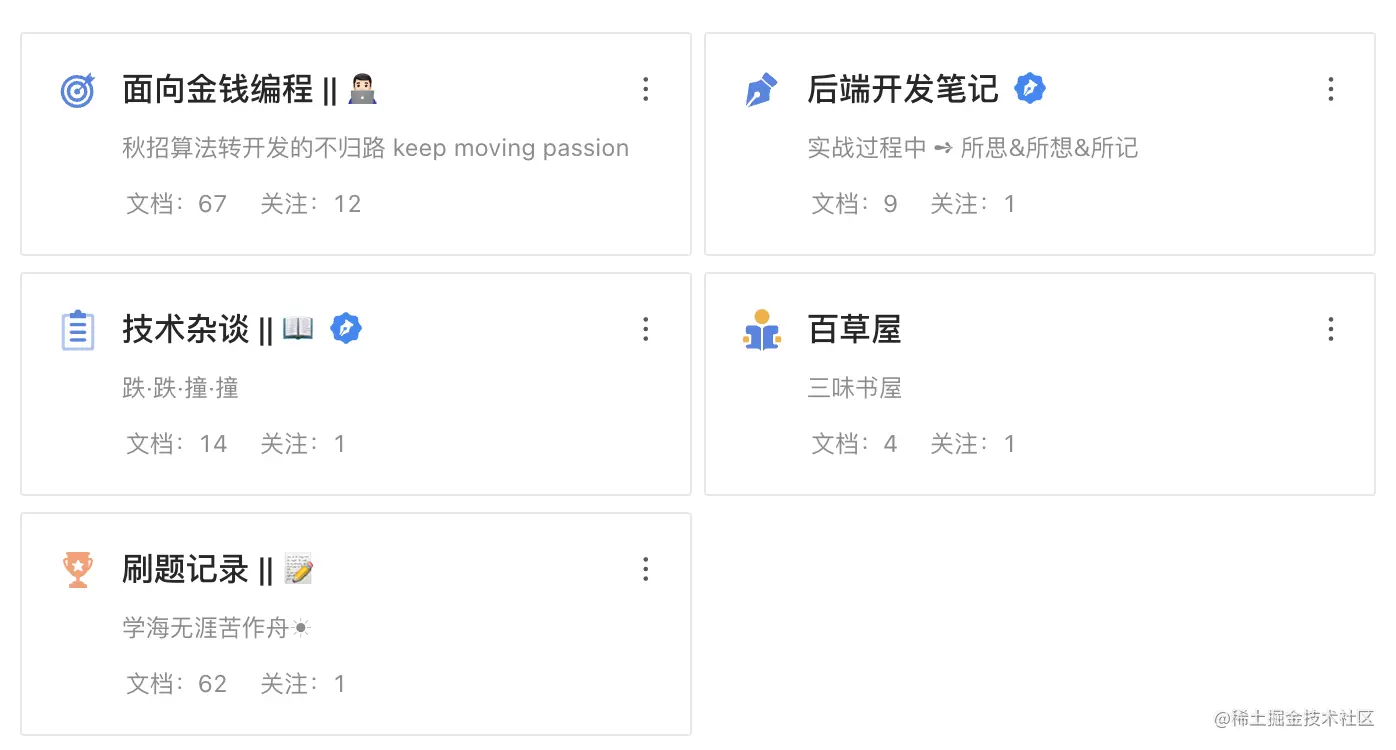This screenshot has width=1396, height=750.
Task: Click the blue verified badge beside 后端开发笔记
Action: (x=1031, y=88)
